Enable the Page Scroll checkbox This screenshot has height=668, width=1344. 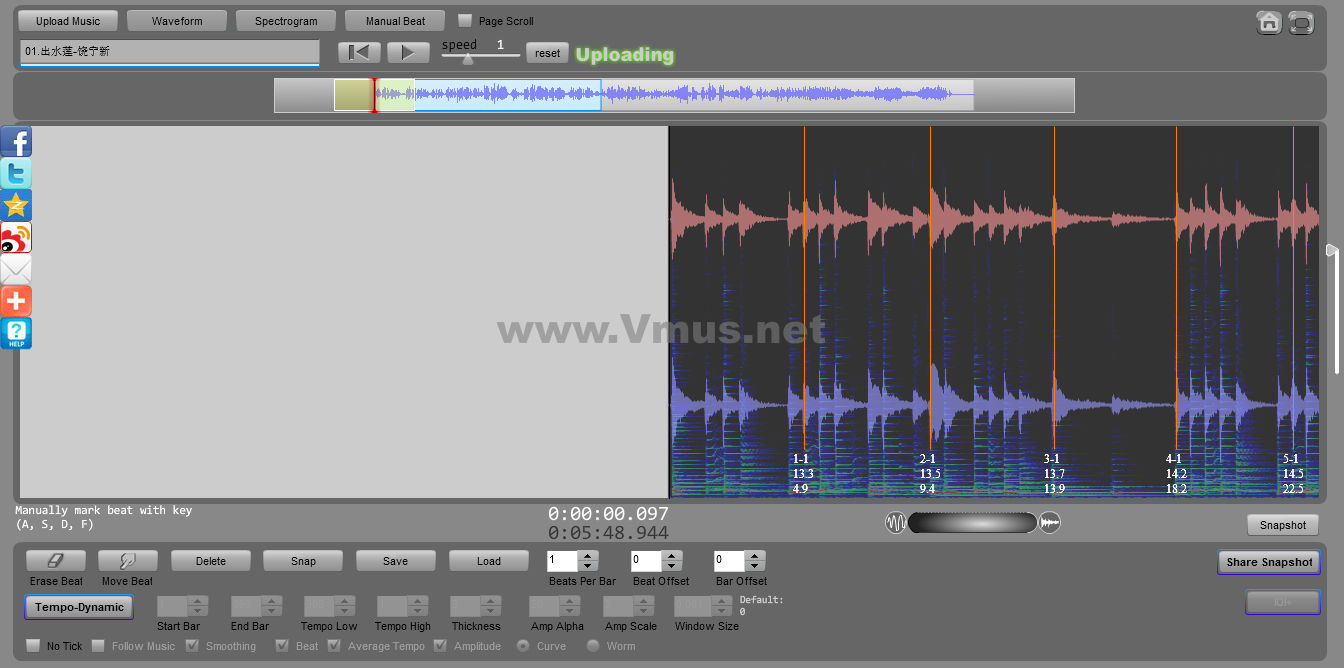pos(465,20)
